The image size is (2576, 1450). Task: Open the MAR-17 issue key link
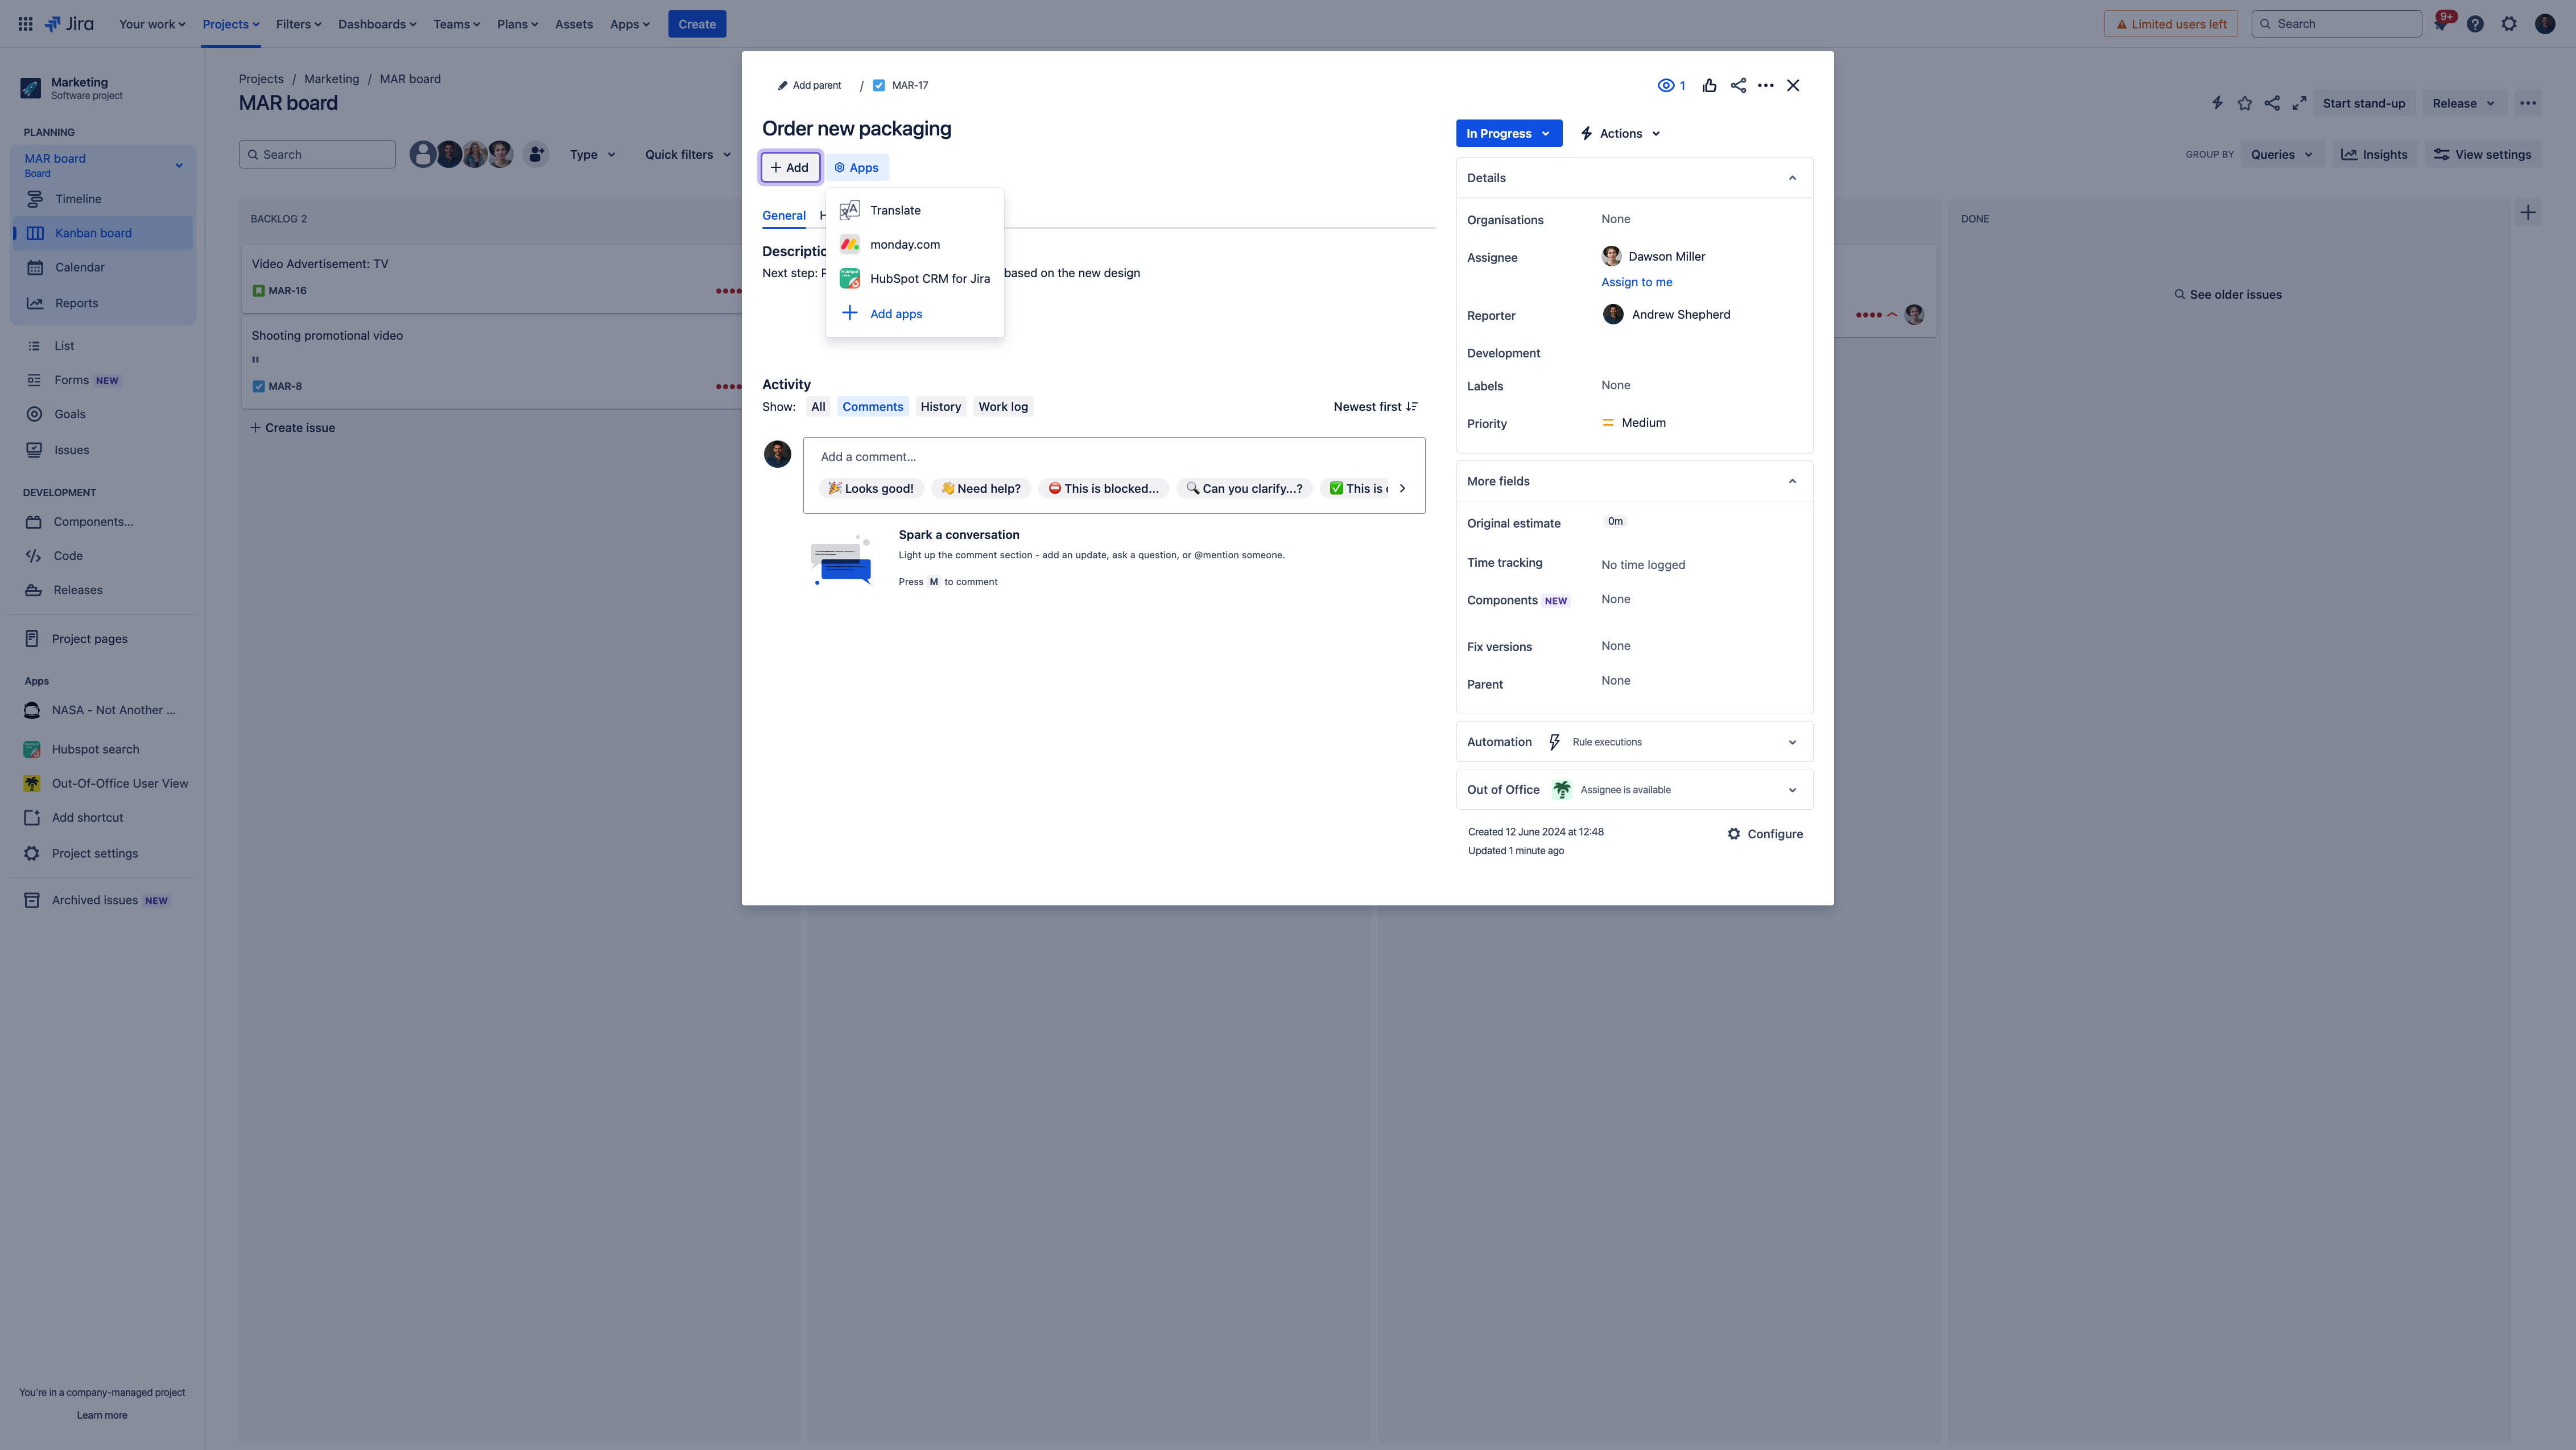tap(909, 86)
